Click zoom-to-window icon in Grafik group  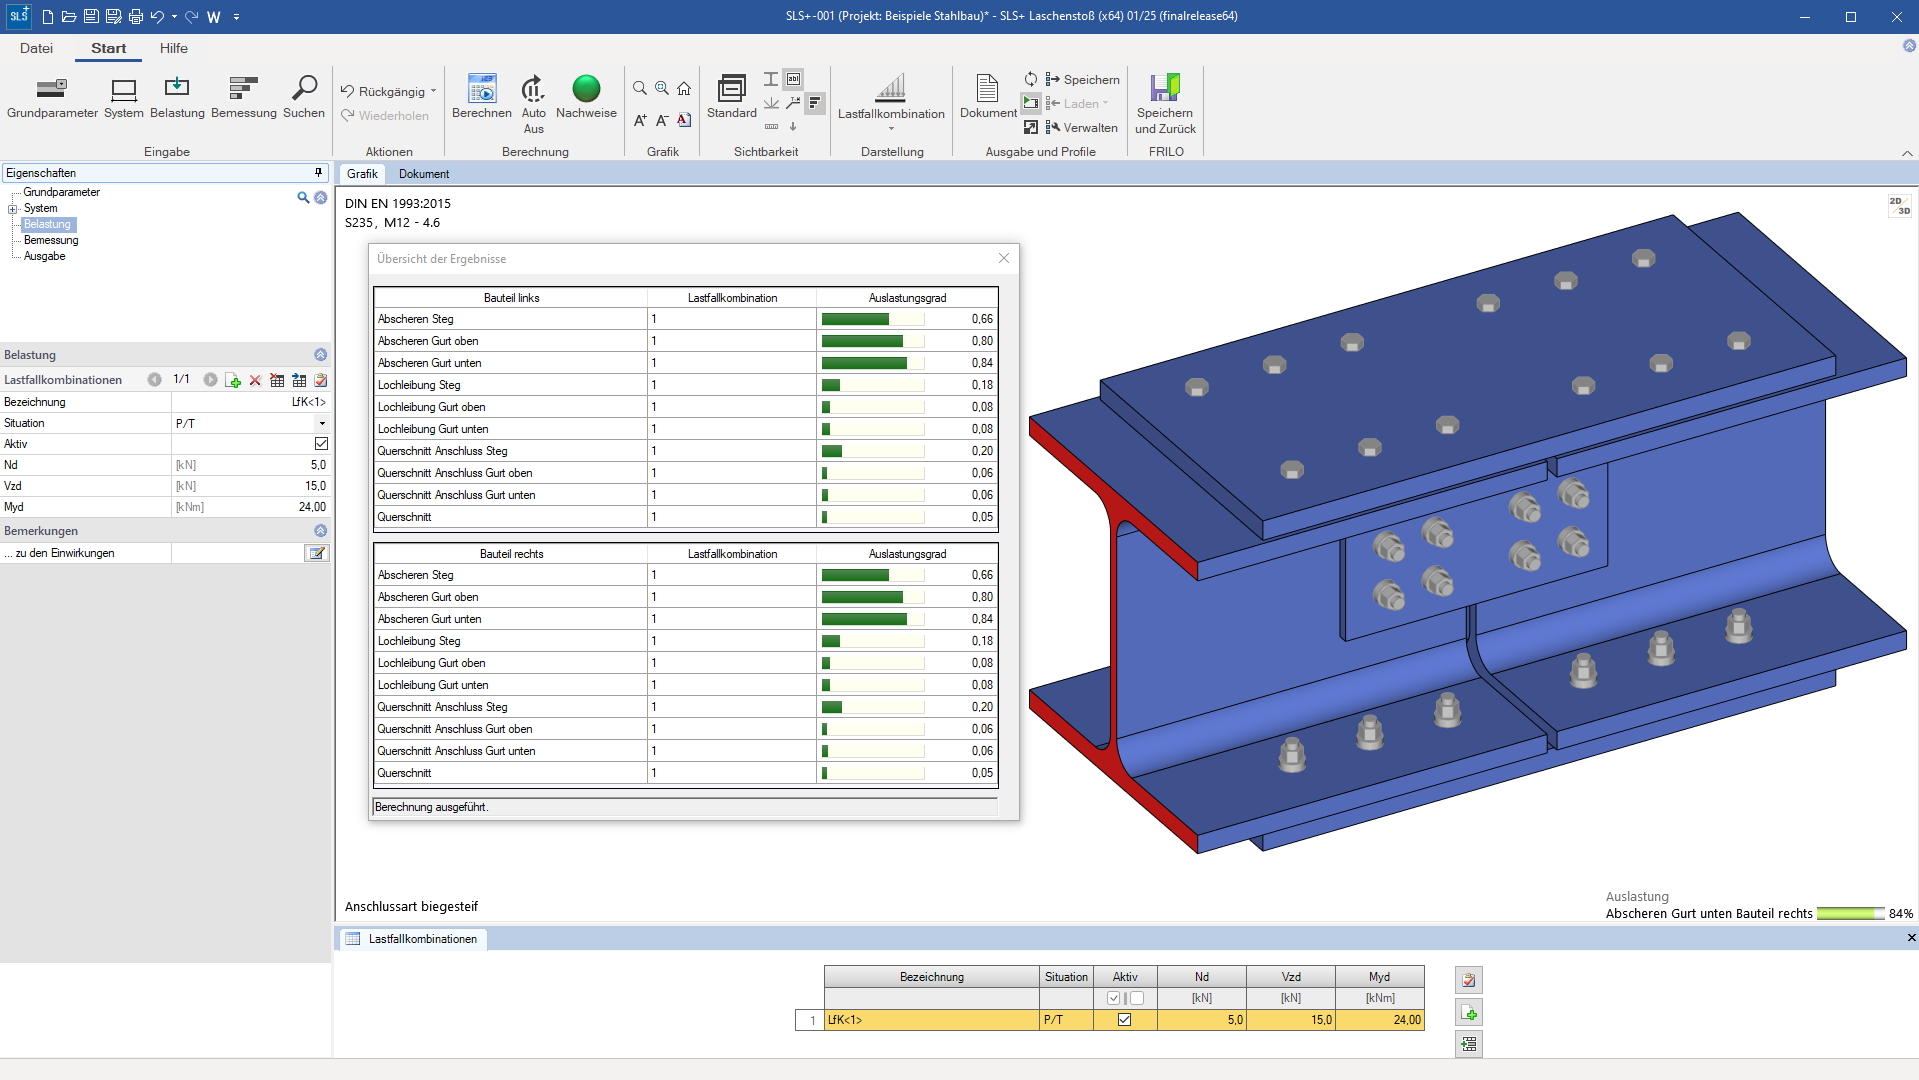coord(662,89)
